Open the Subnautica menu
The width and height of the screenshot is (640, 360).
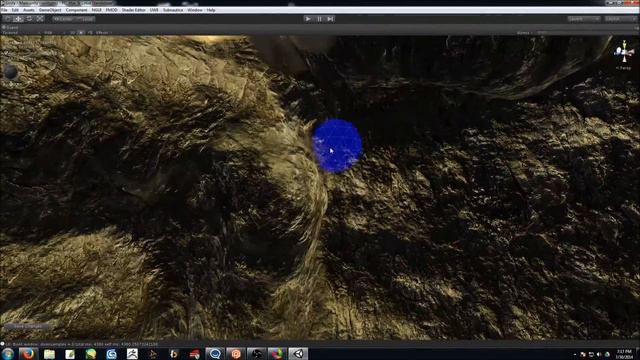point(173,10)
